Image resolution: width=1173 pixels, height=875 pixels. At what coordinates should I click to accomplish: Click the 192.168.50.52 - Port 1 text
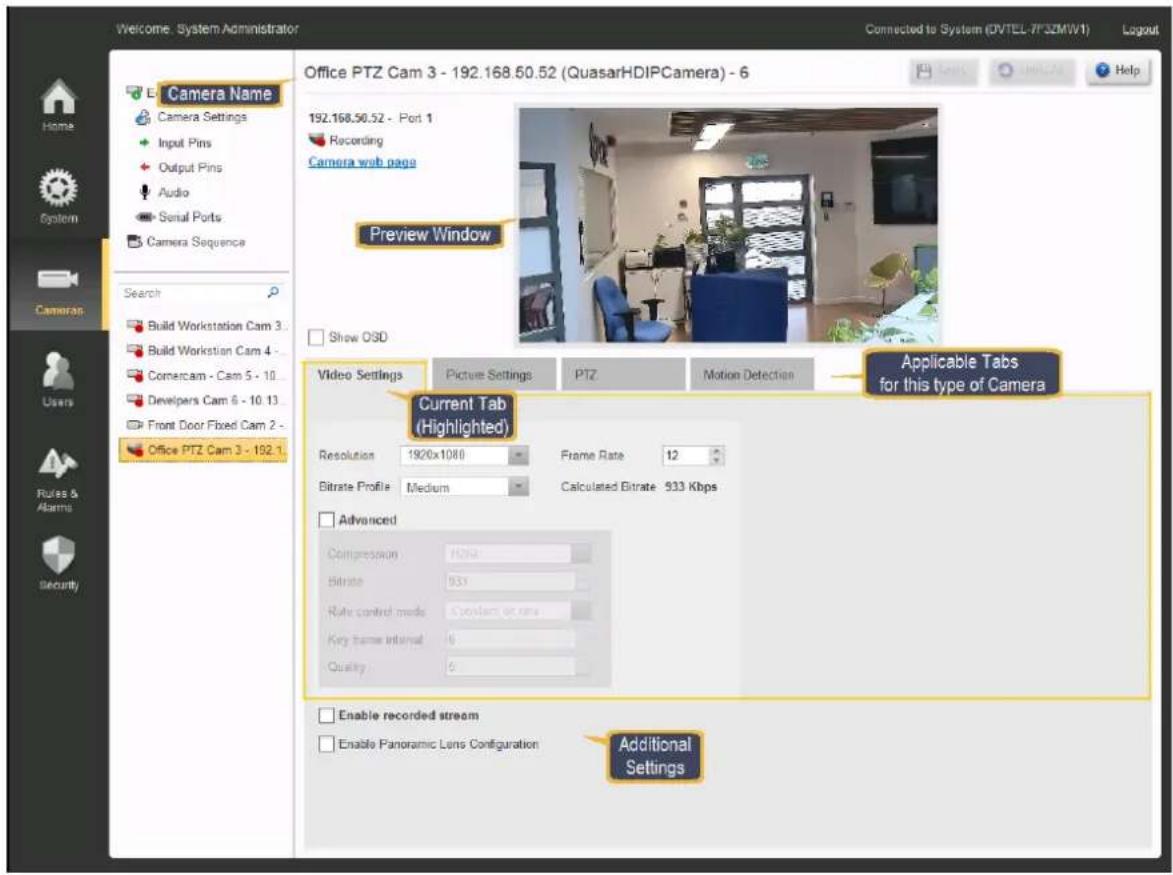[370, 118]
